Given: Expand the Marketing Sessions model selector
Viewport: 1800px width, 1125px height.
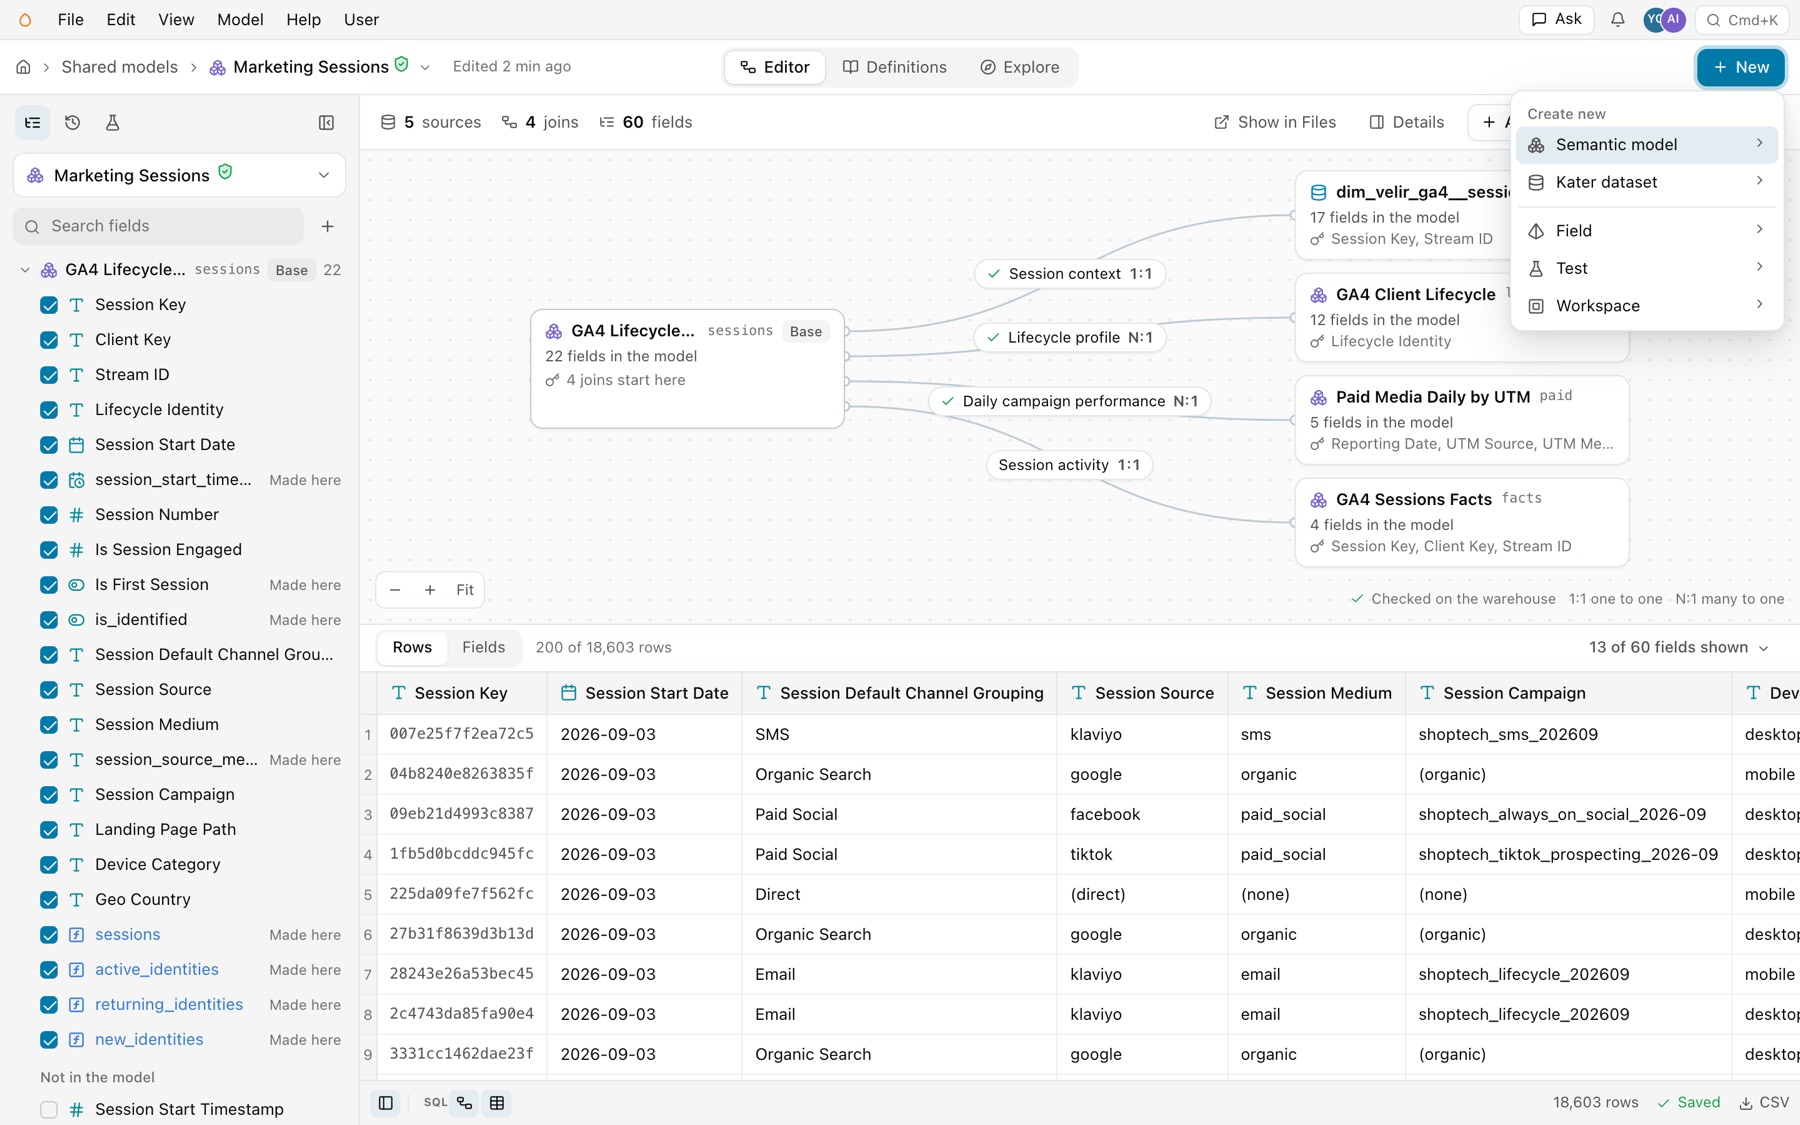Looking at the screenshot, I should [179, 175].
